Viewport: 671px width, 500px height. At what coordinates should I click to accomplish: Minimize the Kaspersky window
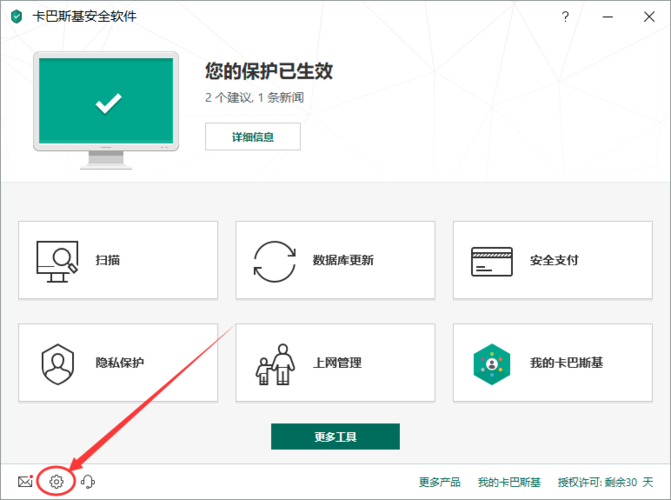tap(608, 17)
